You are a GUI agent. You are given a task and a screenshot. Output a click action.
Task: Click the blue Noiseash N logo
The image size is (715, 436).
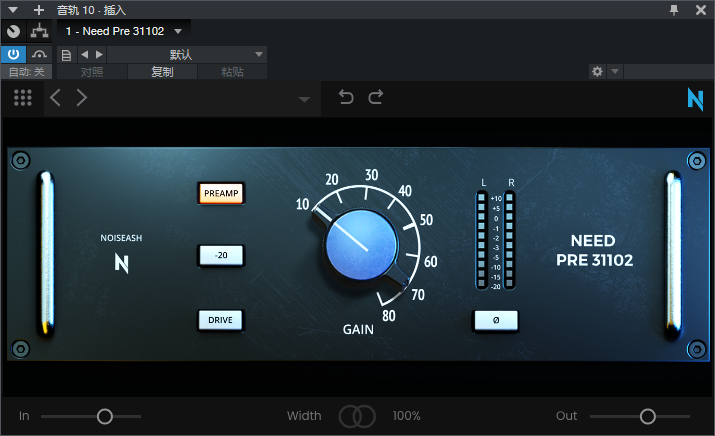pyautogui.click(x=695, y=99)
